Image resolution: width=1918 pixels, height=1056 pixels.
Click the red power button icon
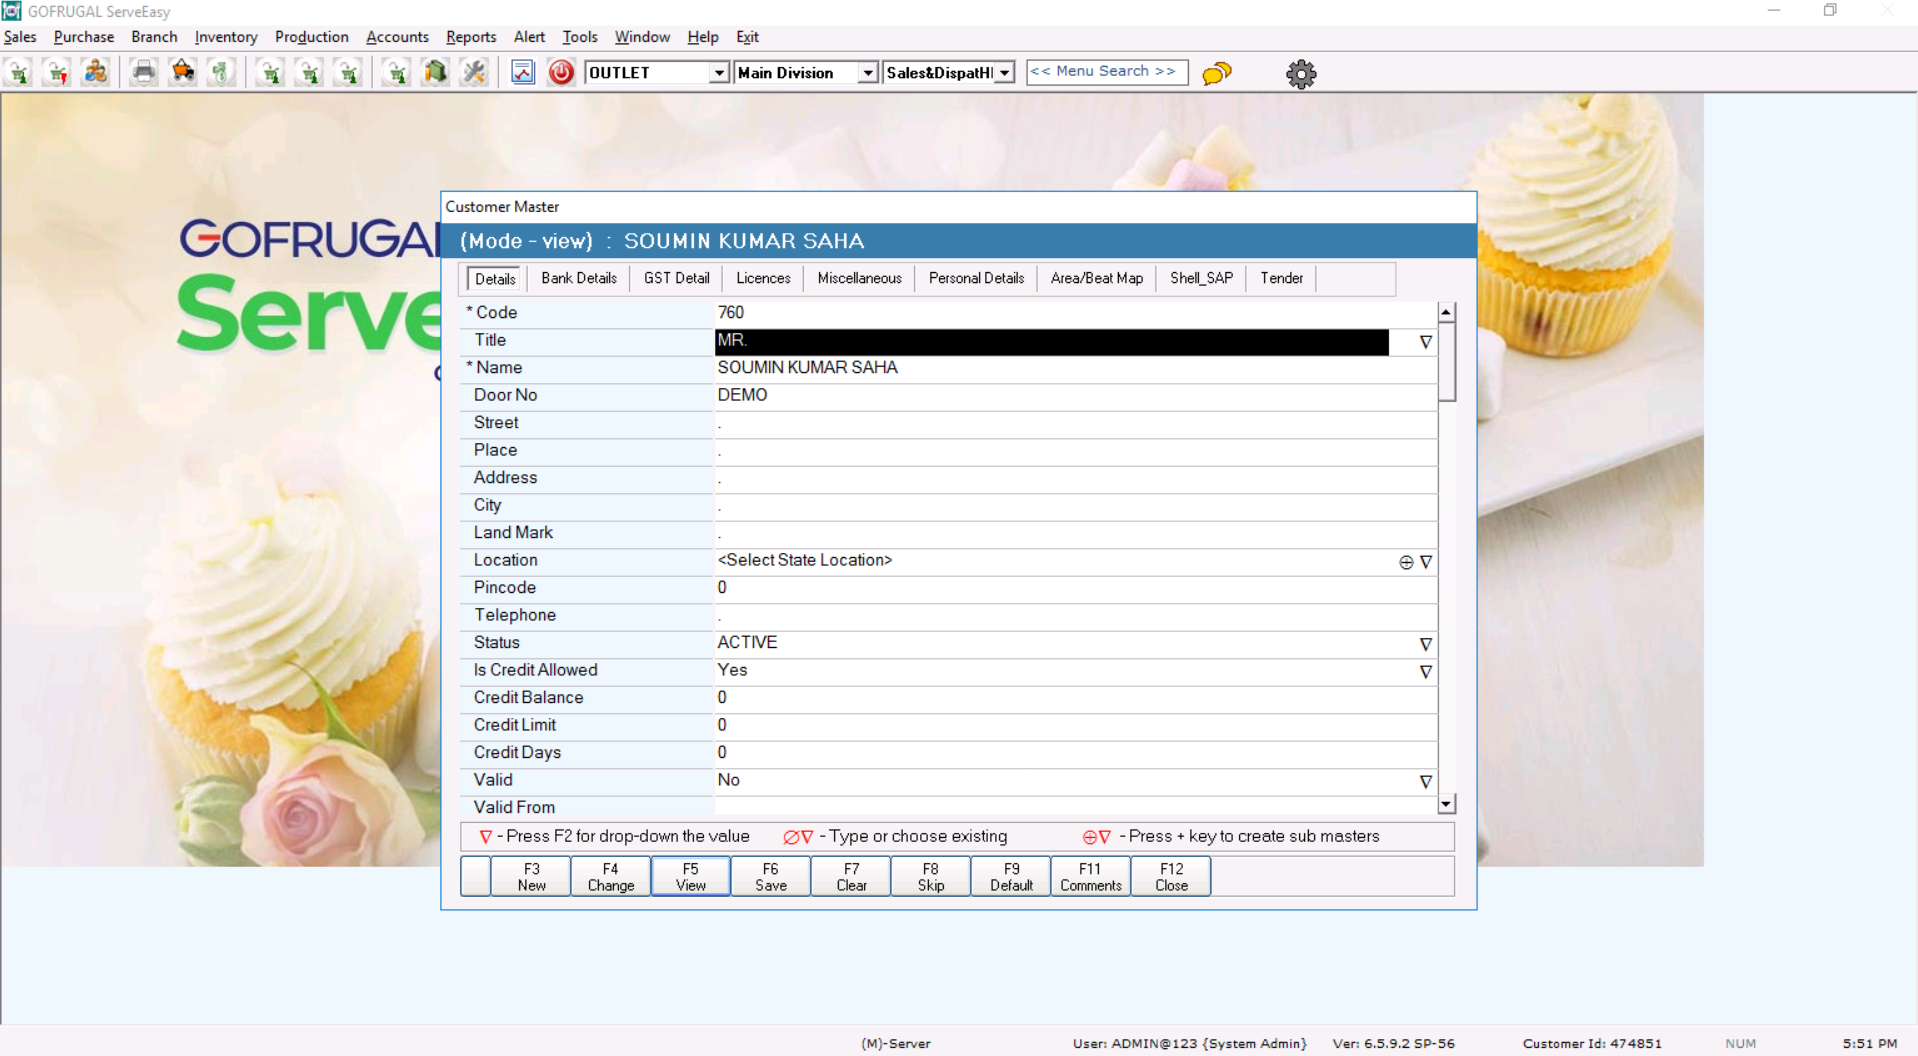point(561,73)
